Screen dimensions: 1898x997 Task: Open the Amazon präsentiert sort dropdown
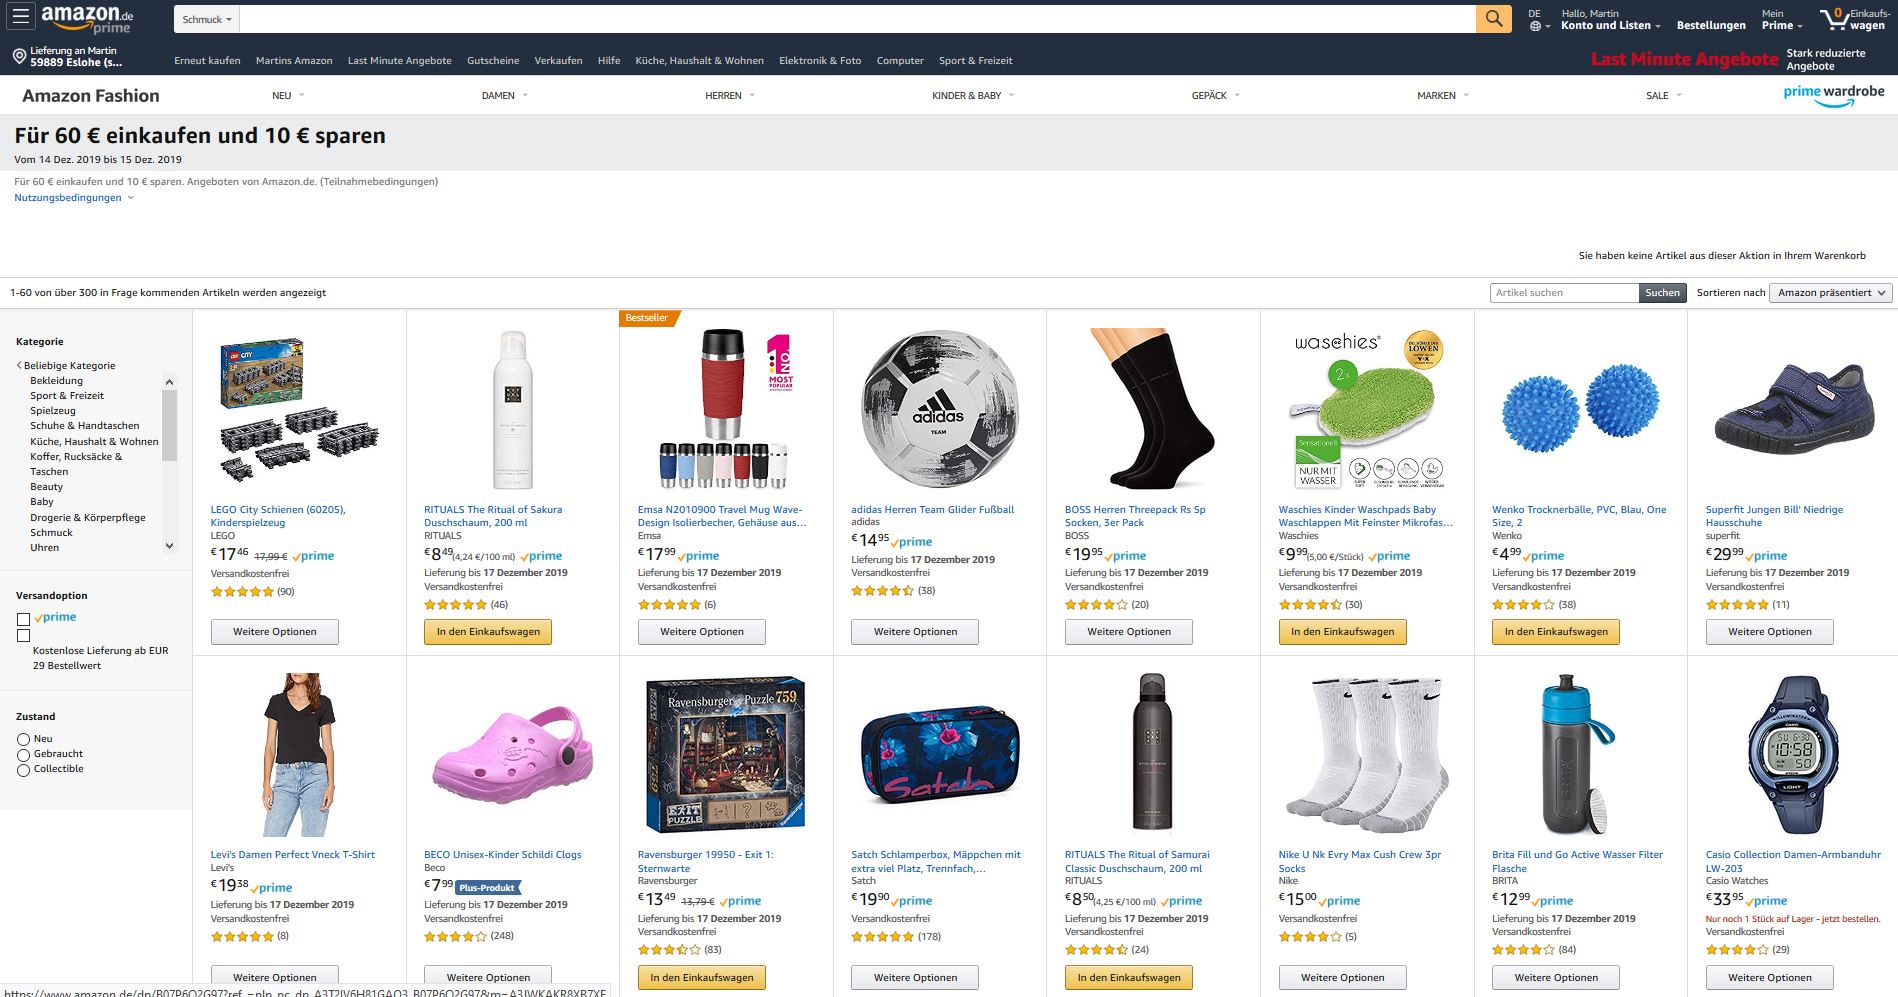click(x=1831, y=293)
